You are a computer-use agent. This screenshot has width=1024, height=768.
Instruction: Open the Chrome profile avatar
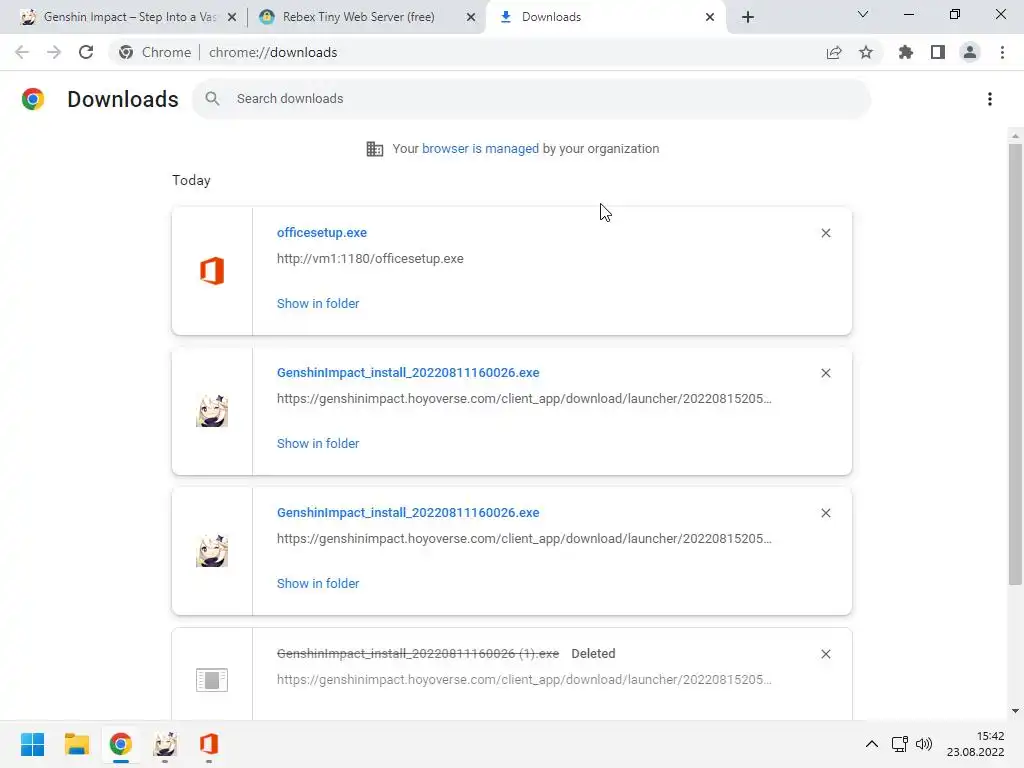coord(970,52)
